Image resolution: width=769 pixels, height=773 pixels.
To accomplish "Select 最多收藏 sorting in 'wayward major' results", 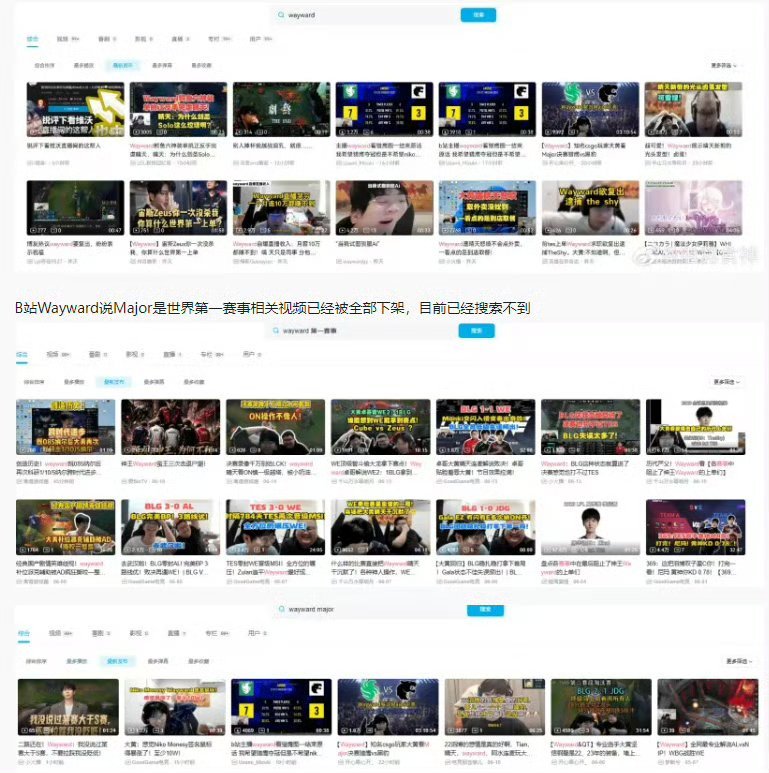I will pyautogui.click(x=198, y=661).
